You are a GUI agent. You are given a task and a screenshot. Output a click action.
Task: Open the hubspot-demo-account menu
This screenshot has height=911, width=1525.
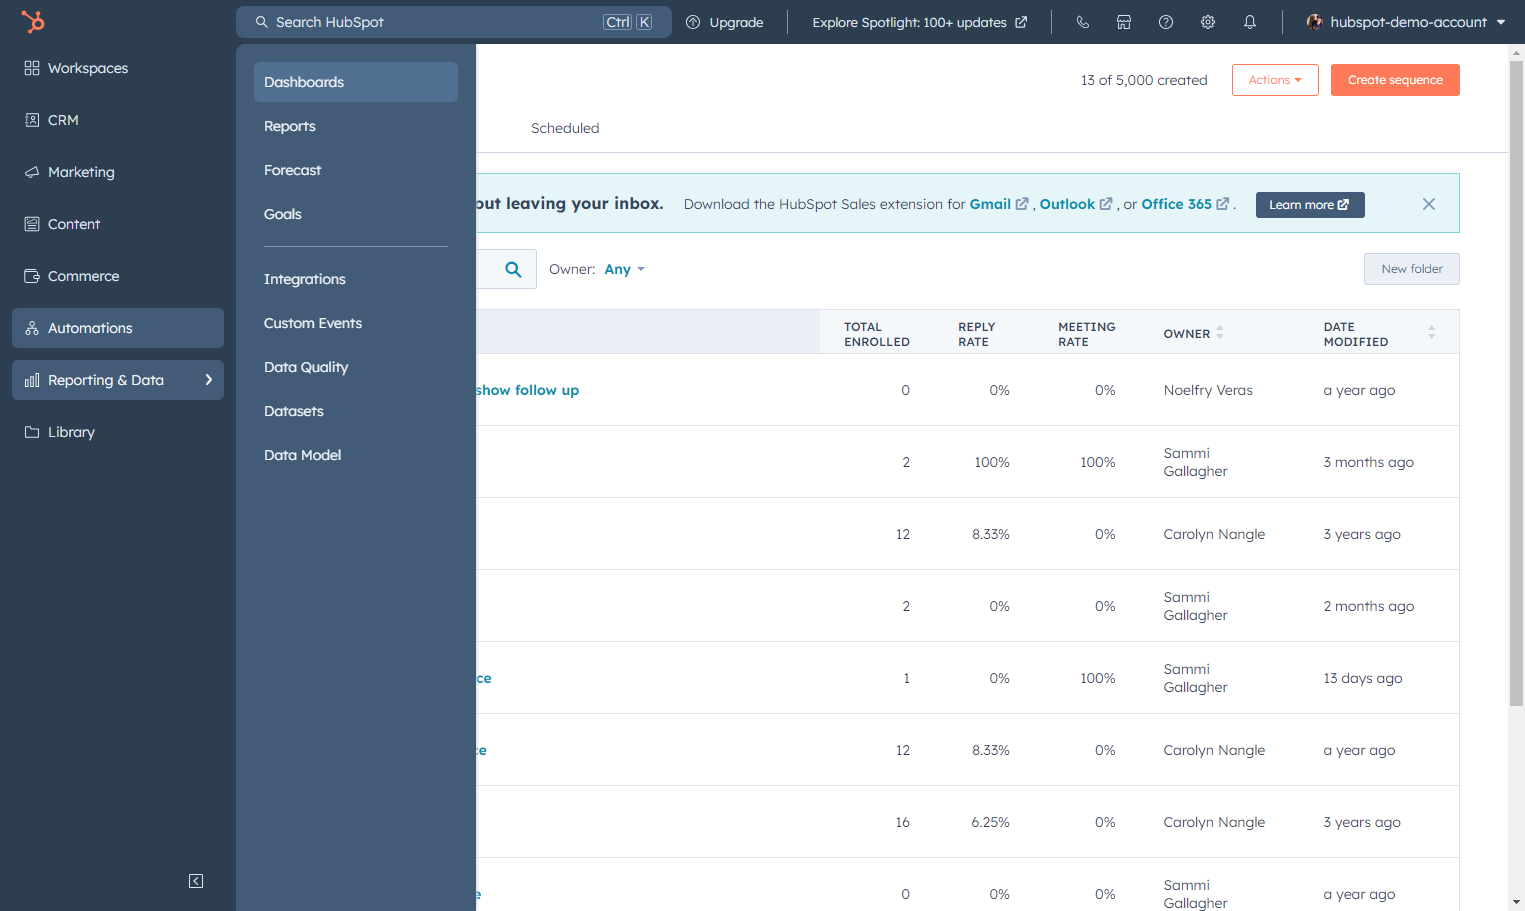coord(1406,22)
